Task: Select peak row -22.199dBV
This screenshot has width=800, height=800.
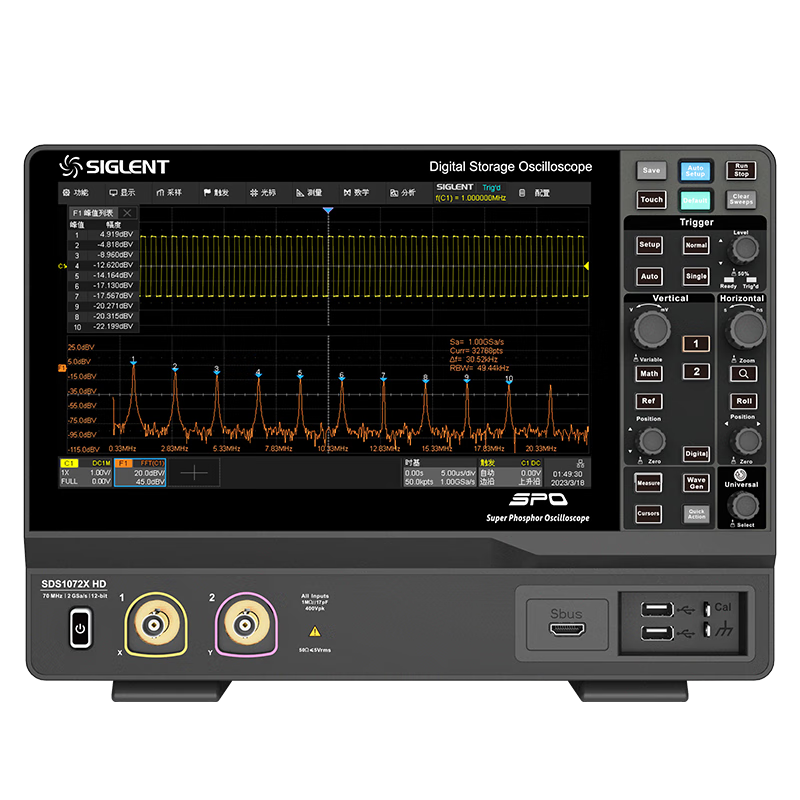Action: [x=104, y=327]
